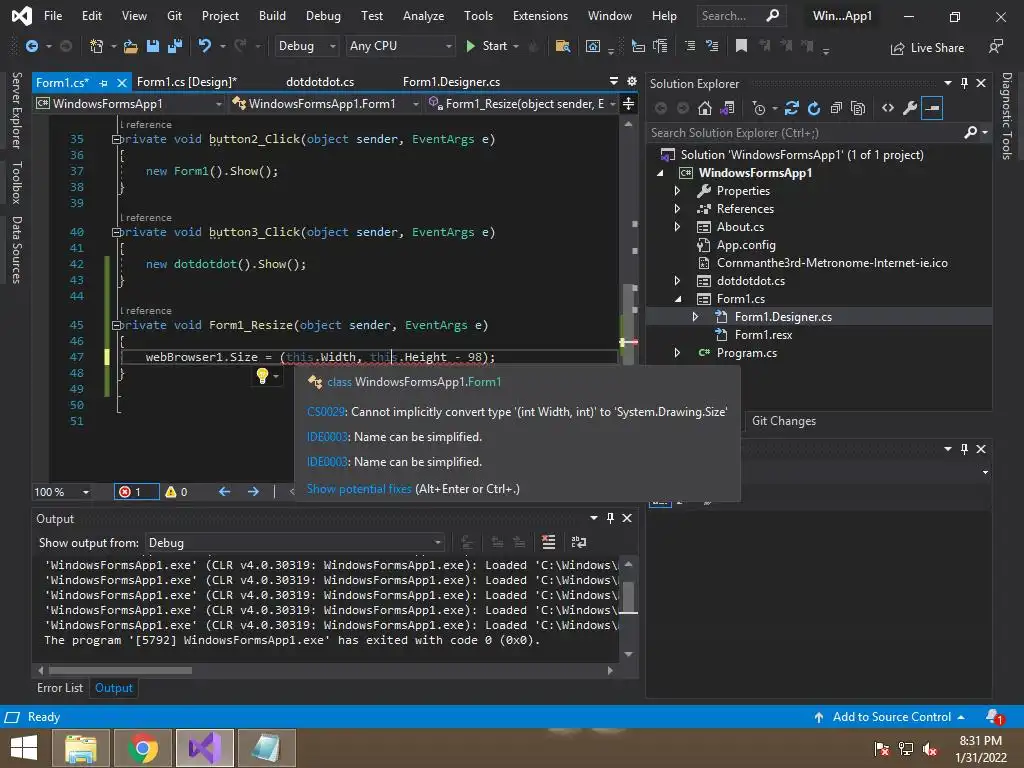Viewport: 1024px width, 768px height.
Task: Open the Extensions menu
Action: point(540,16)
